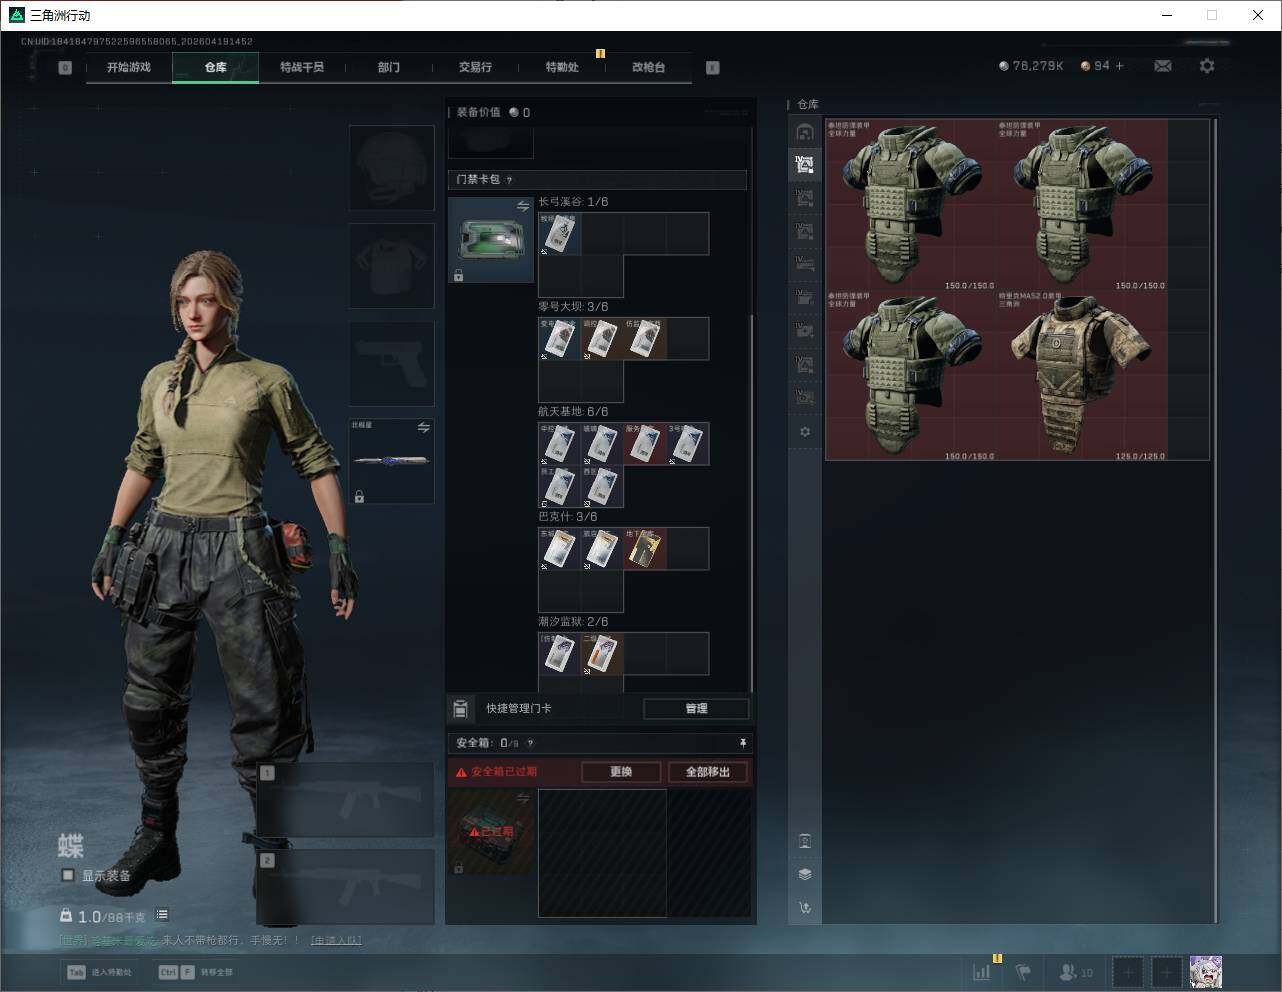
Task: Click the 装备价值 equipment value label
Action: coord(478,113)
